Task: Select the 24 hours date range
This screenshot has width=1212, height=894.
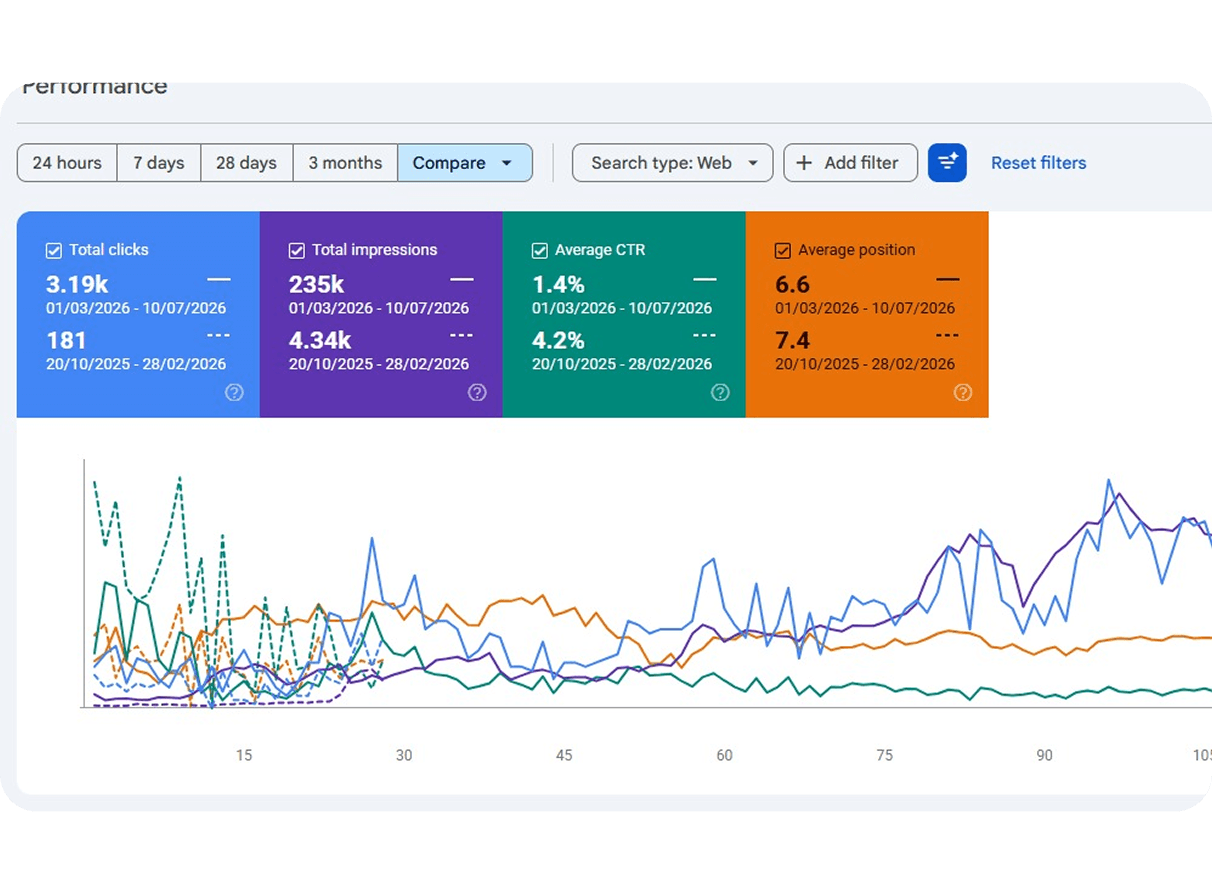Action: (67, 163)
